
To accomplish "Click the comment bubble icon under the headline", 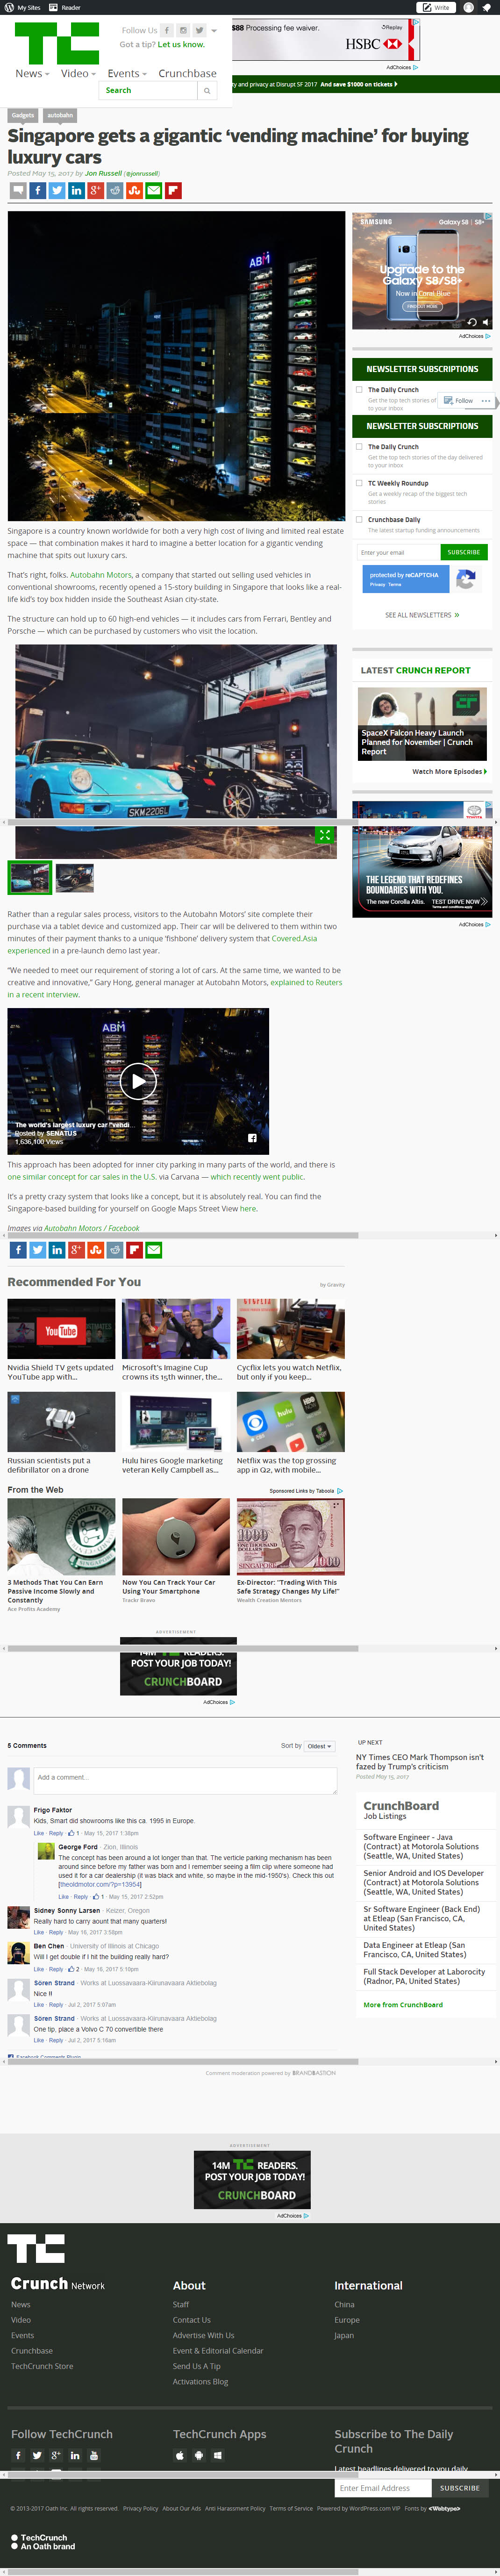I will [18, 190].
